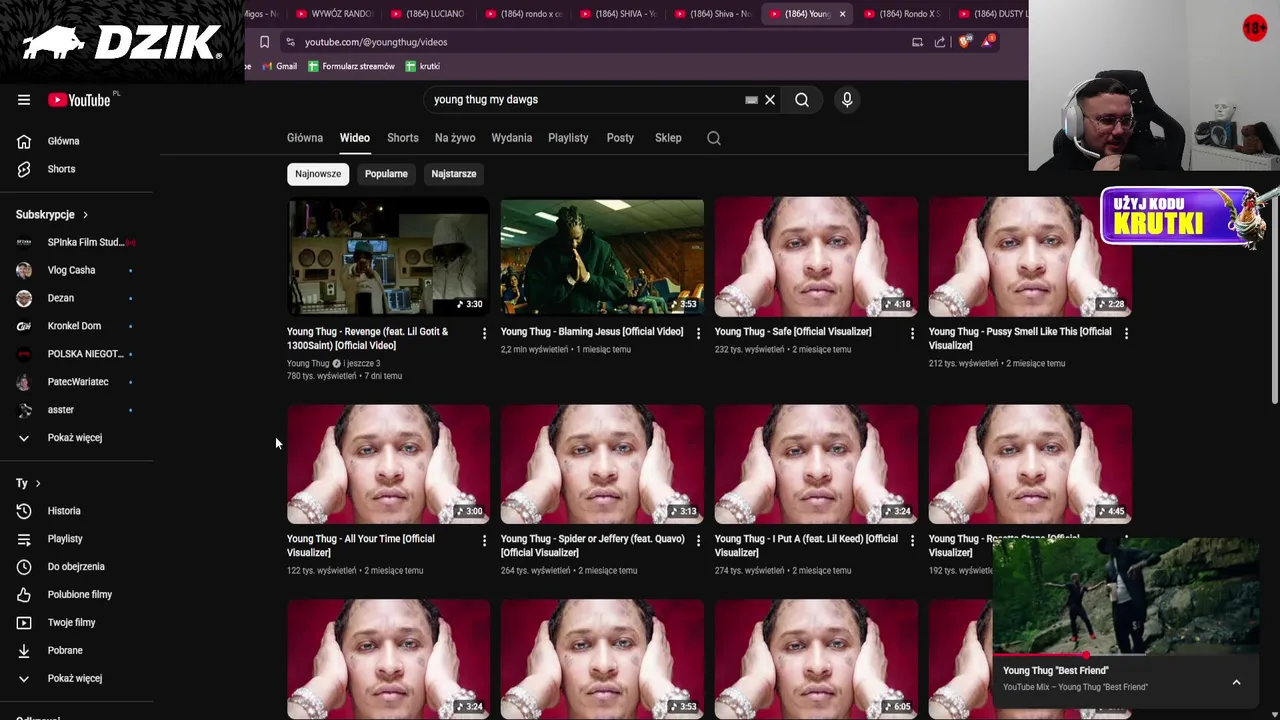The image size is (1280, 720).
Task: Start voice search with microphone icon
Action: click(847, 100)
